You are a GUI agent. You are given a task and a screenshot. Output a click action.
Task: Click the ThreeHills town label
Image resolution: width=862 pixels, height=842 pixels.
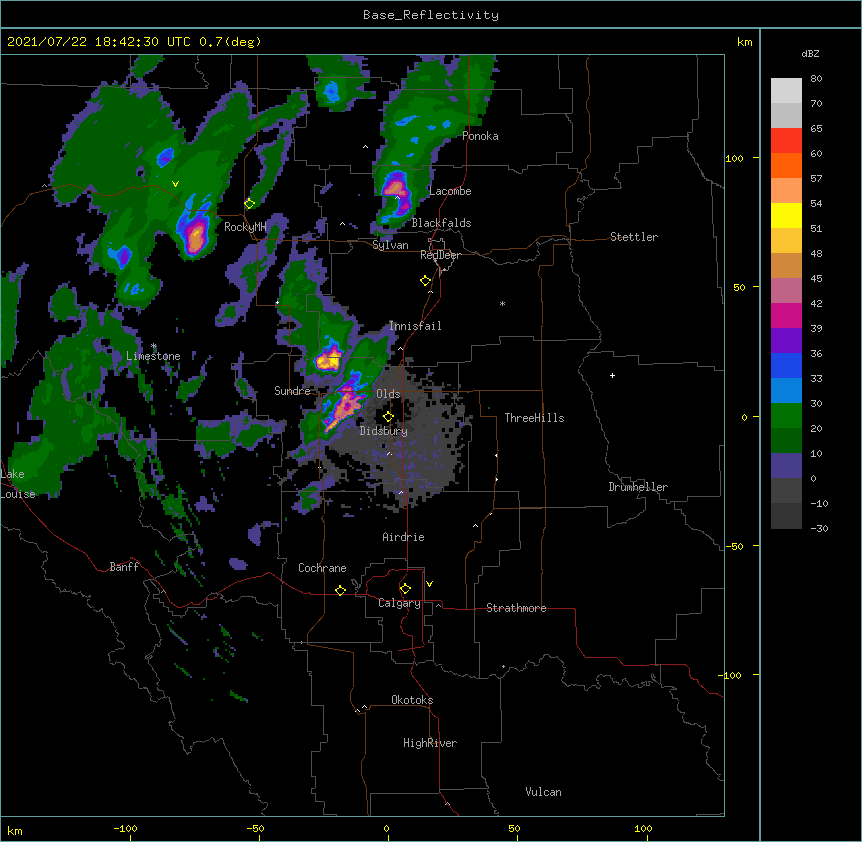[x=534, y=418]
